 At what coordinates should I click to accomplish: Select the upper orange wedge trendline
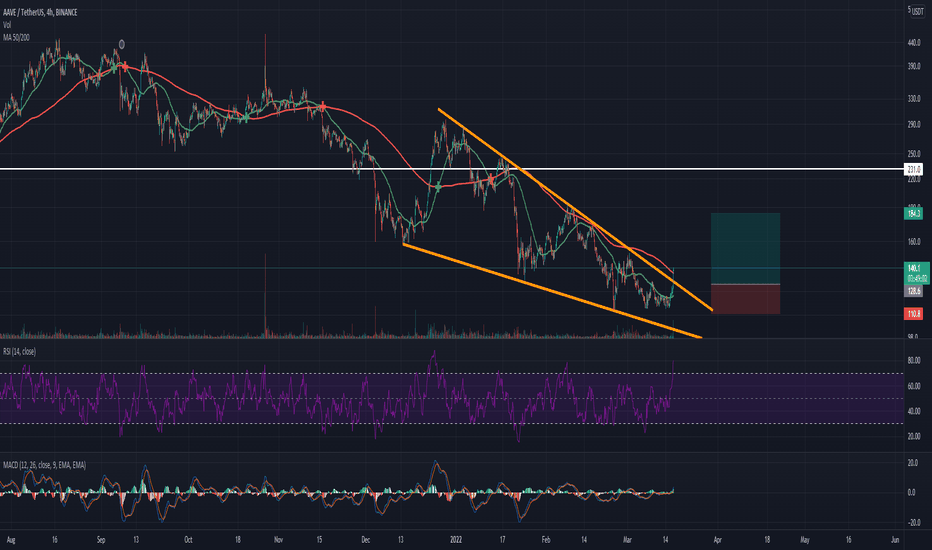pos(575,209)
